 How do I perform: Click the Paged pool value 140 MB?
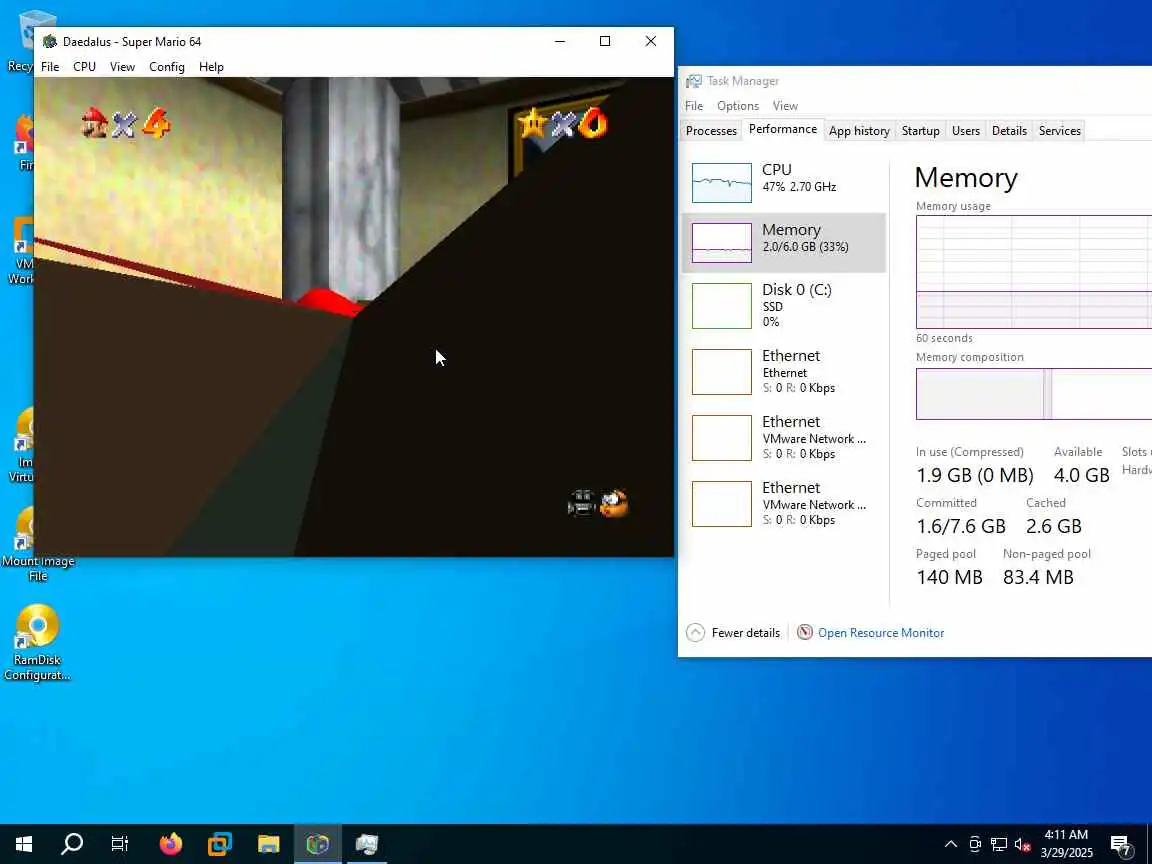949,577
